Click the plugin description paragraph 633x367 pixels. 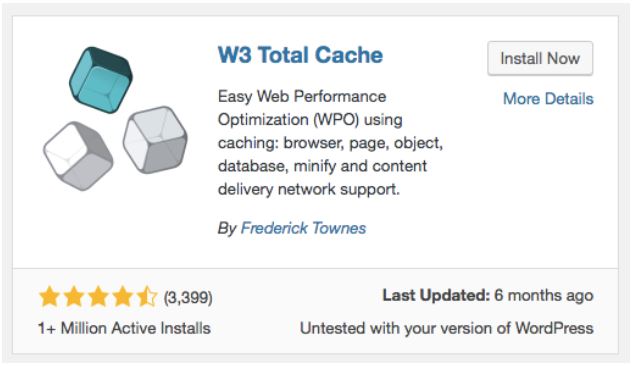click(x=330, y=143)
